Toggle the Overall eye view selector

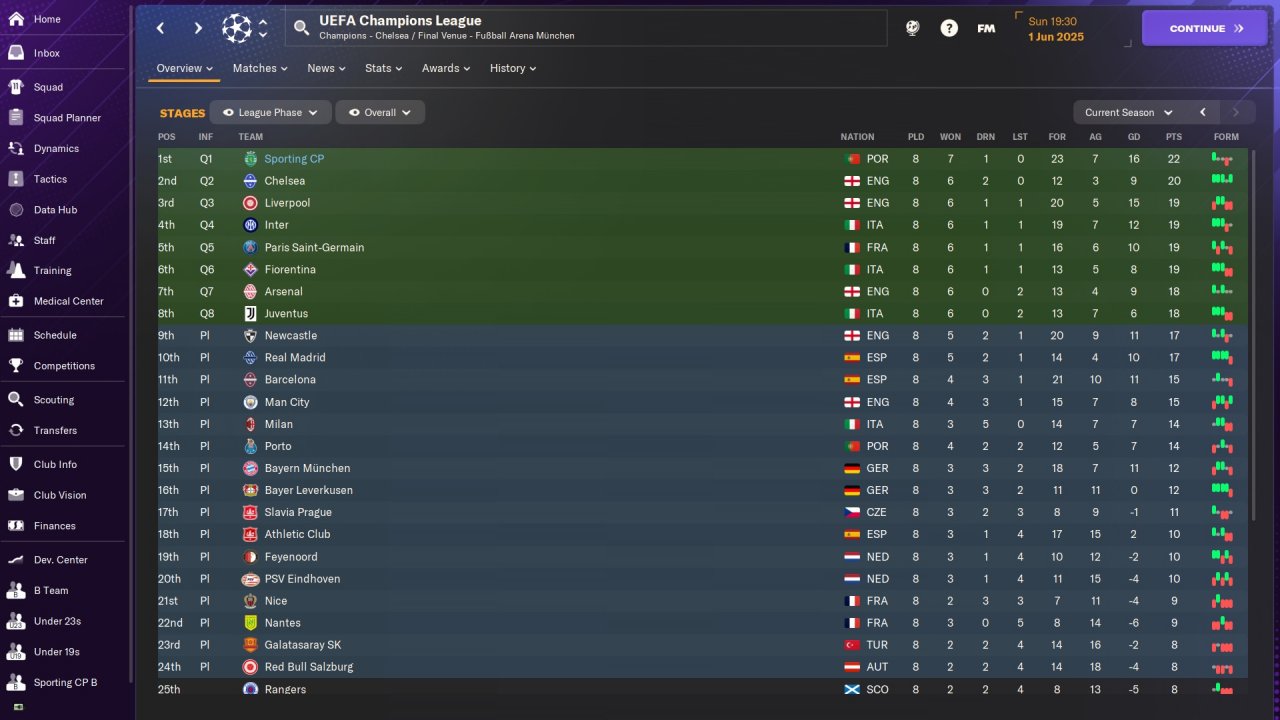380,113
